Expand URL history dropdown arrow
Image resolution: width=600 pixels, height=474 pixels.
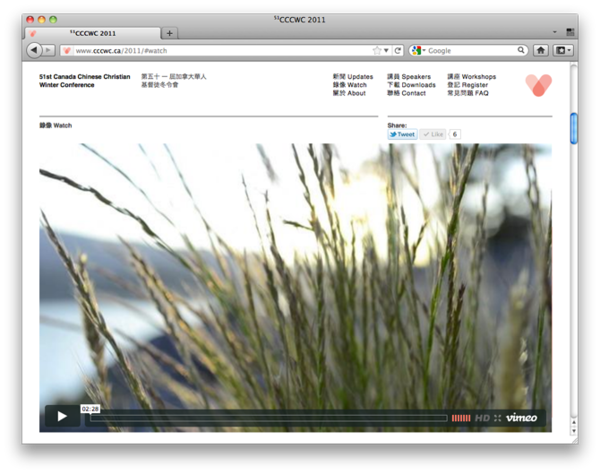[x=387, y=50]
